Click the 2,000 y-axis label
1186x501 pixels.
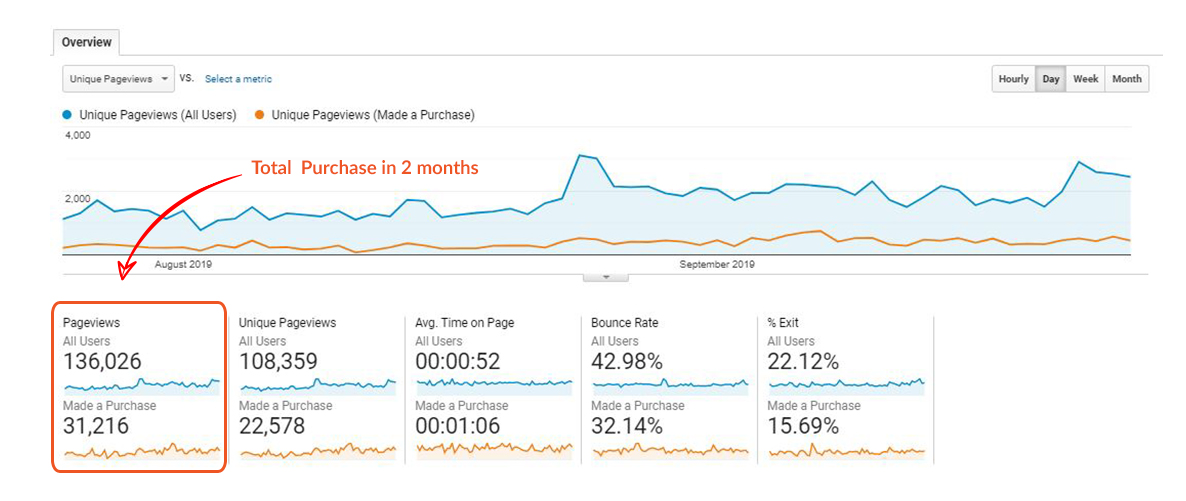(x=76, y=199)
